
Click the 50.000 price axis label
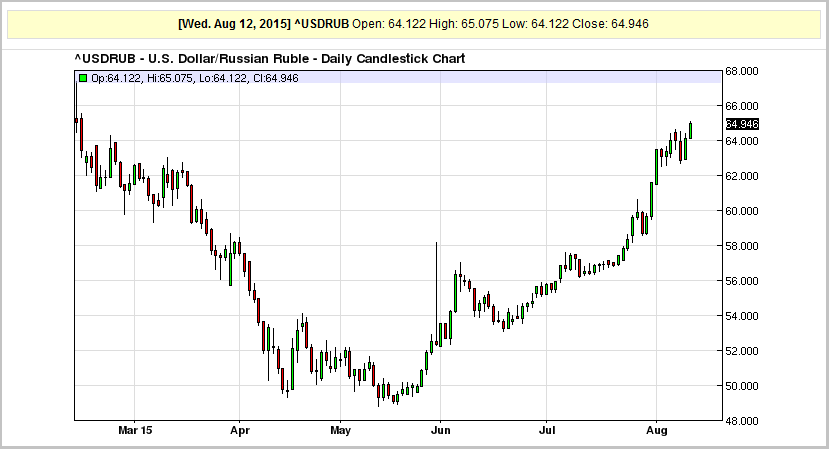742,386
